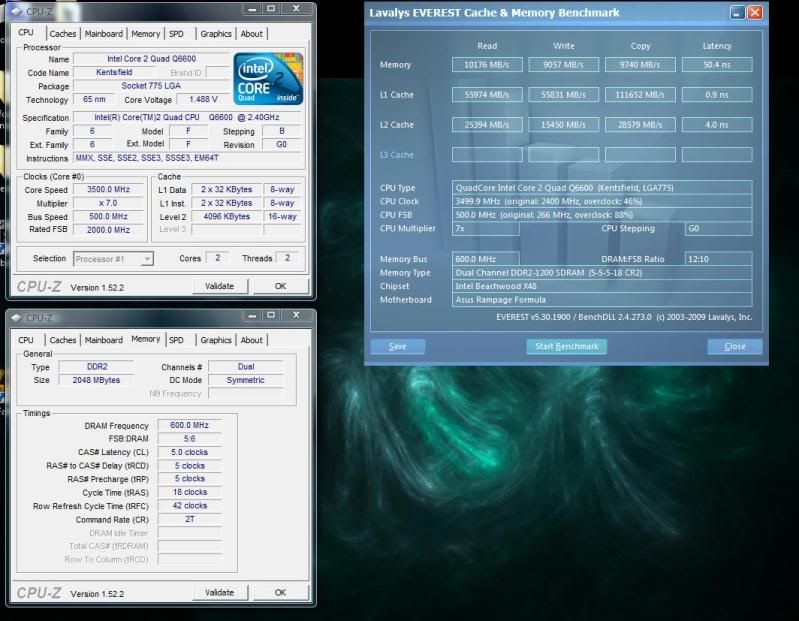Open the Mainboard tab in top CPU-Z window

tap(103, 34)
